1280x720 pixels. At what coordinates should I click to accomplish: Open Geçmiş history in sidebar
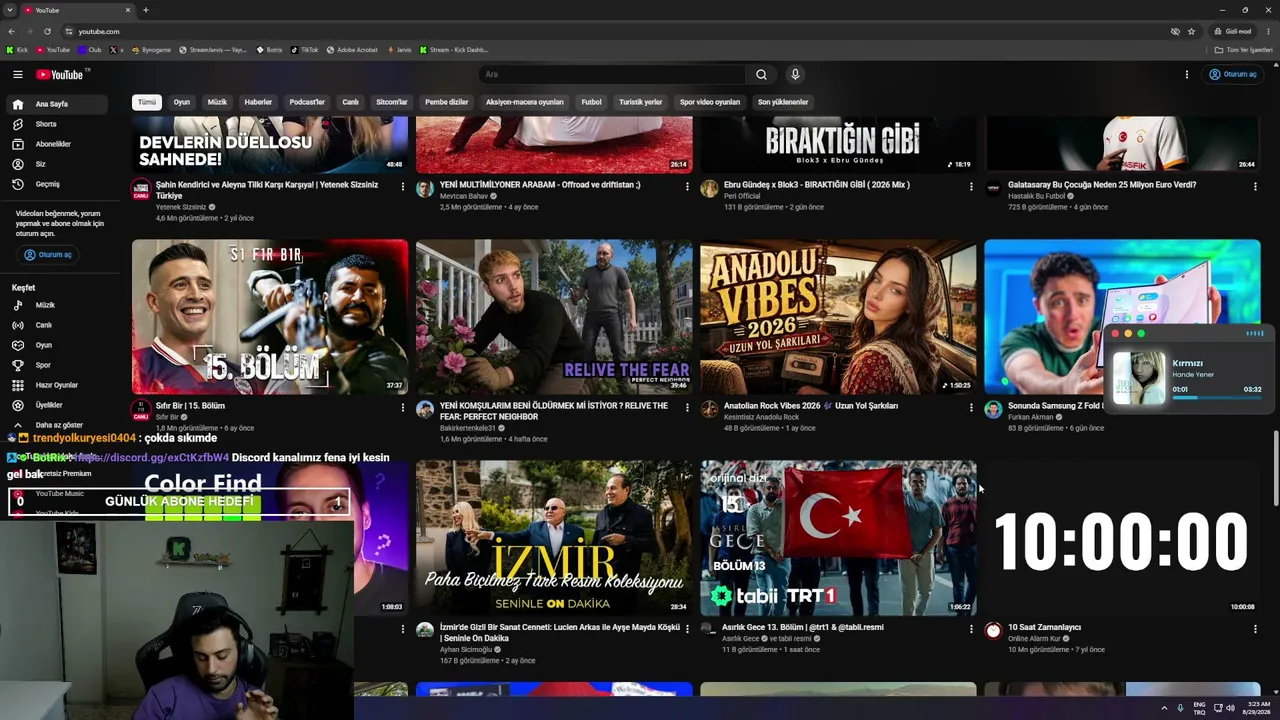click(47, 184)
